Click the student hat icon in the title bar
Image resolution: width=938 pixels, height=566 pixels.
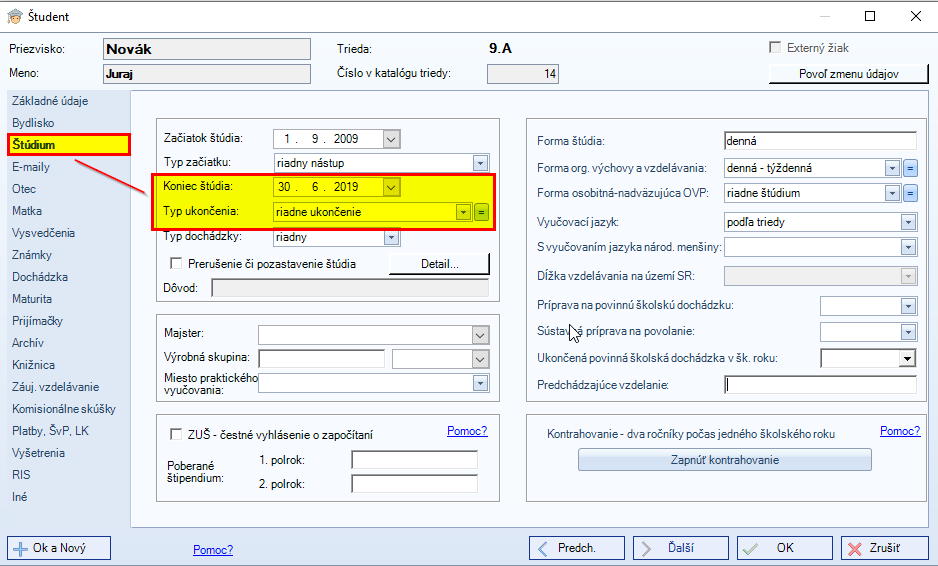[14, 16]
